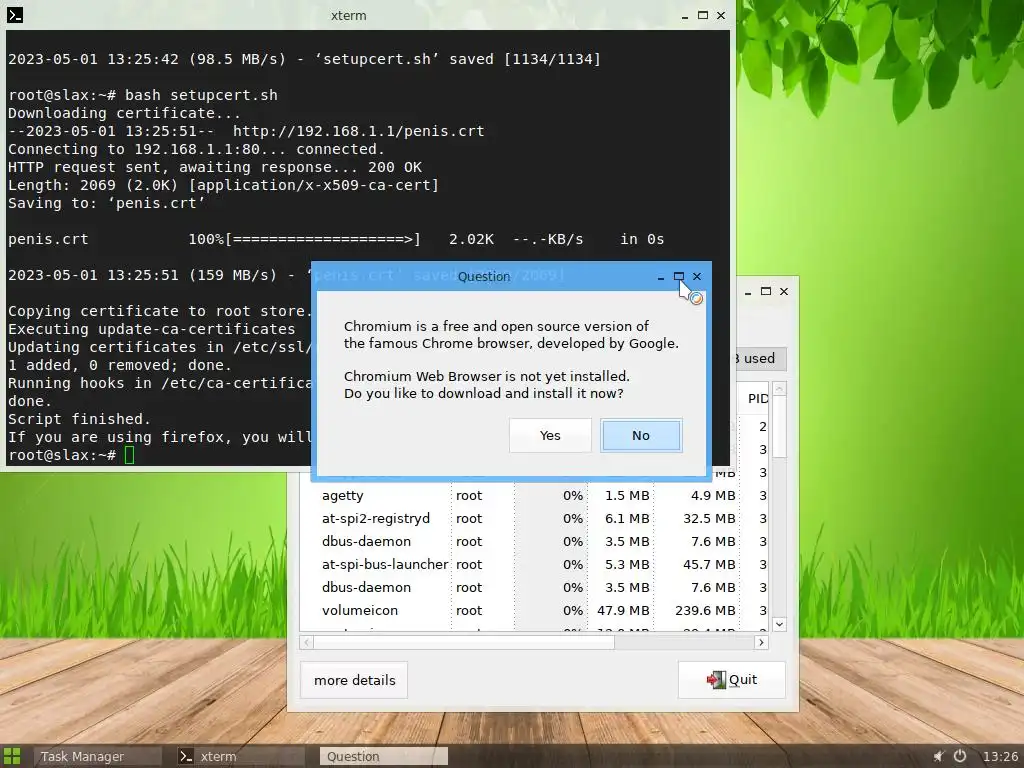1024x768 pixels.
Task: Select the volumeicon process row
Action: pos(534,610)
